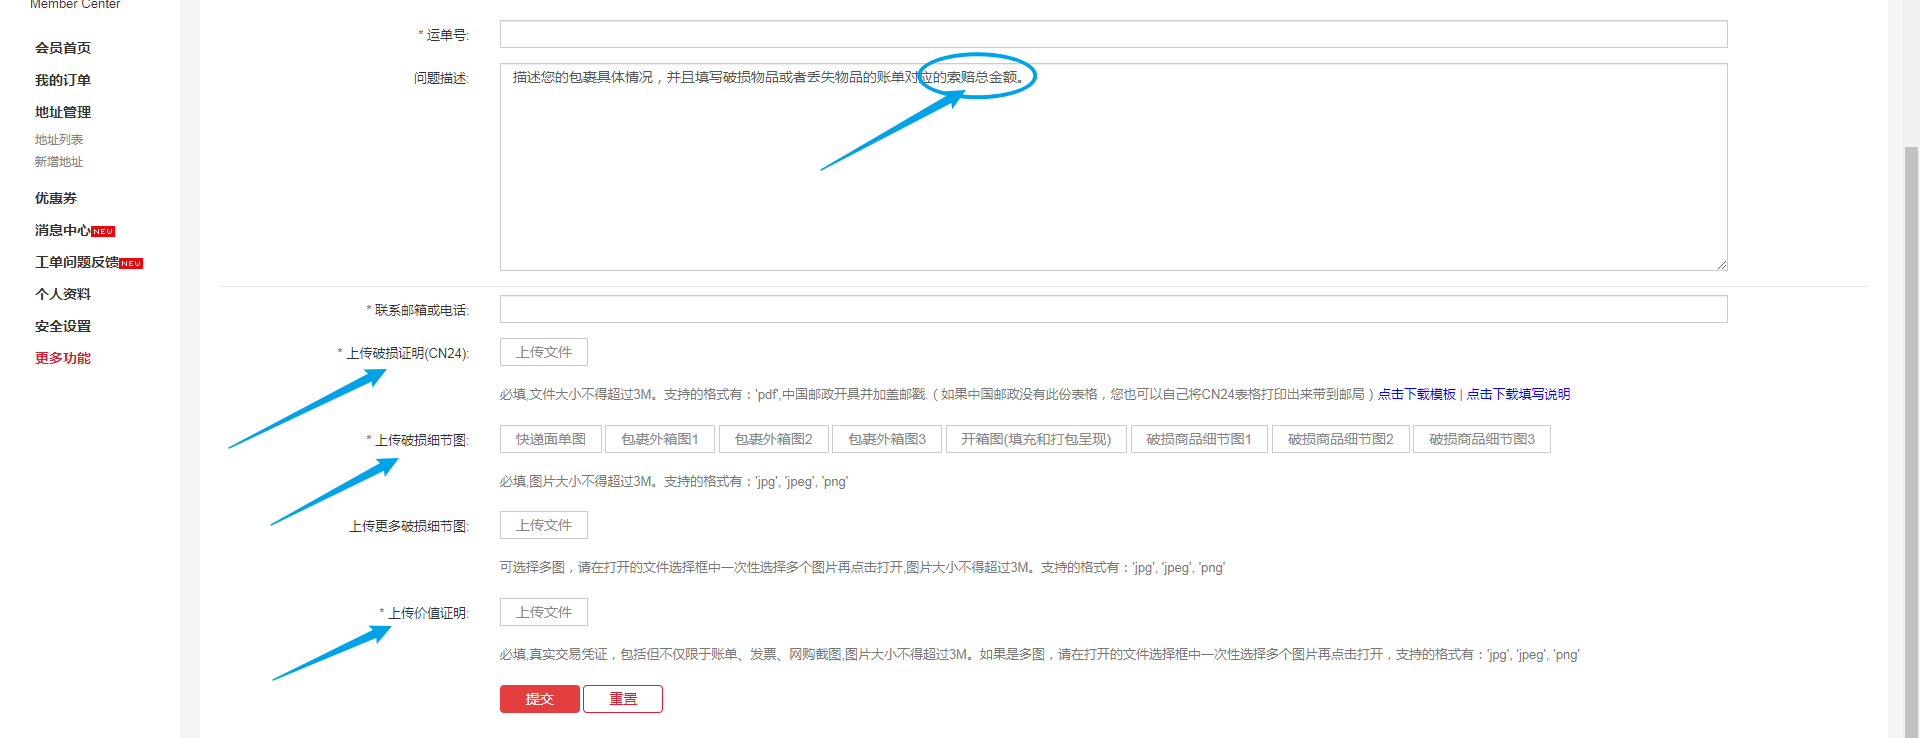Submit the form with 提交 button
The image size is (1920, 738).
pos(540,699)
